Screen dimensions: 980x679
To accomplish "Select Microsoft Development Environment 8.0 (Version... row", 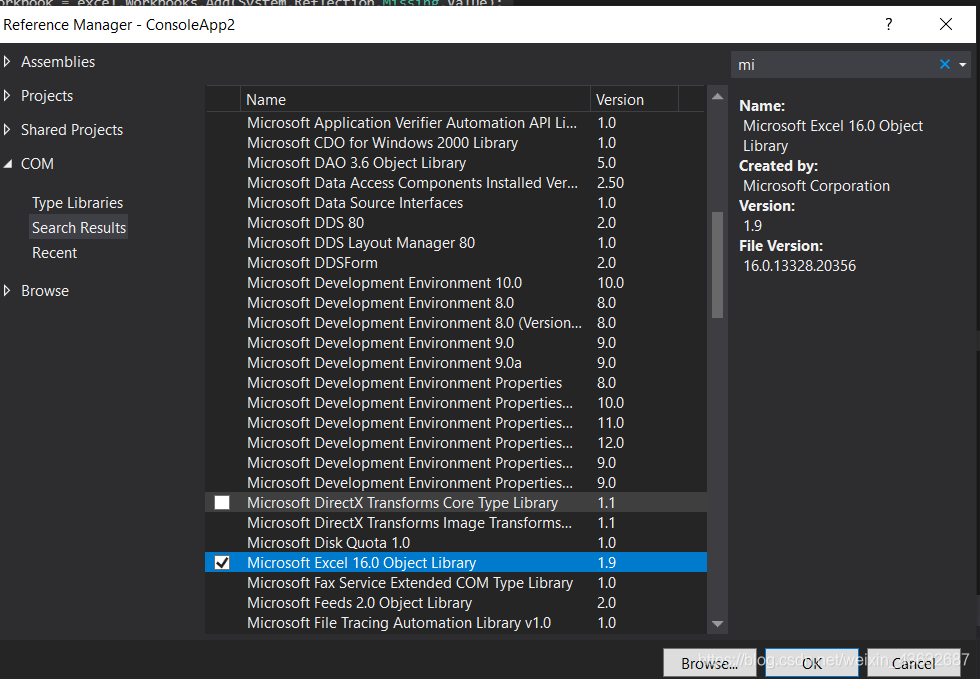I will [456, 323].
